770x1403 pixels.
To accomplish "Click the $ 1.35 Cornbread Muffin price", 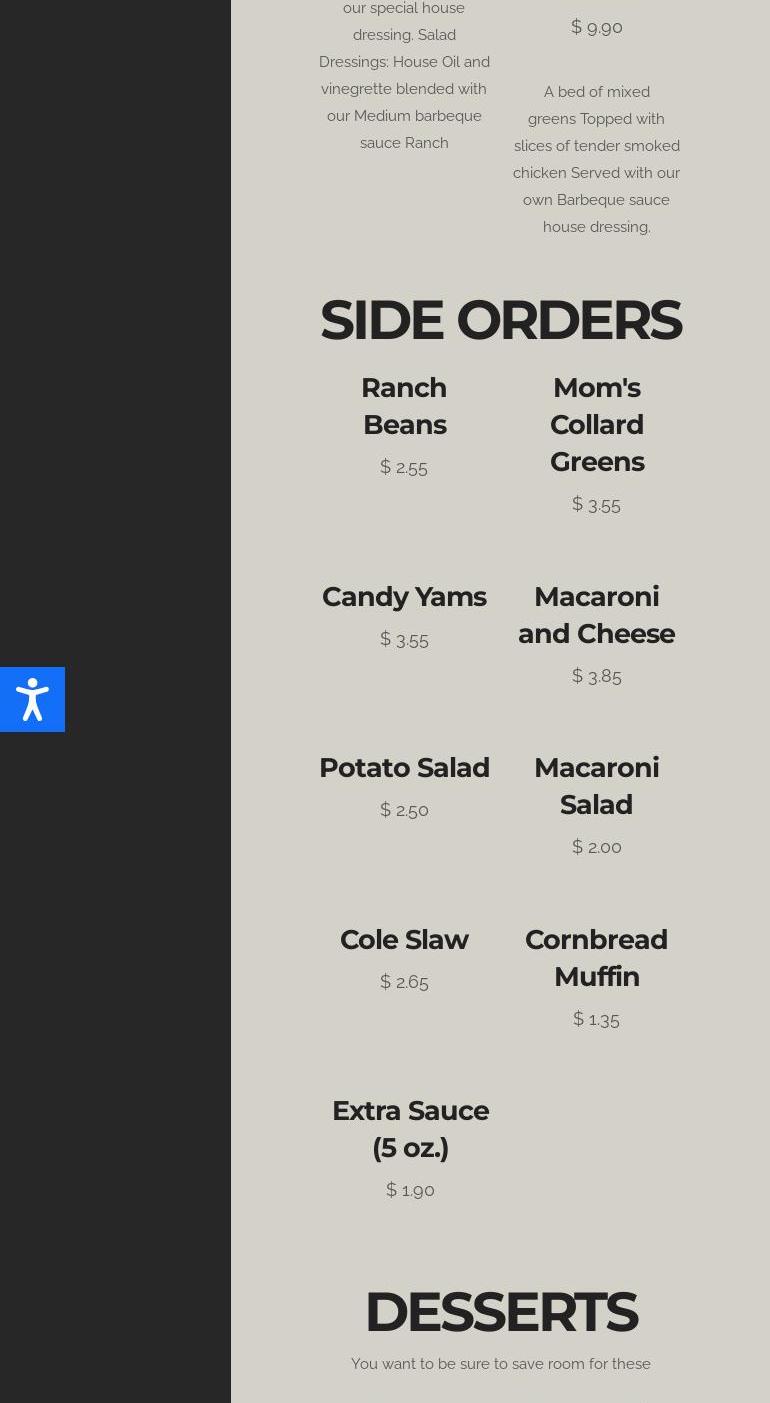I will coord(596,1019).
